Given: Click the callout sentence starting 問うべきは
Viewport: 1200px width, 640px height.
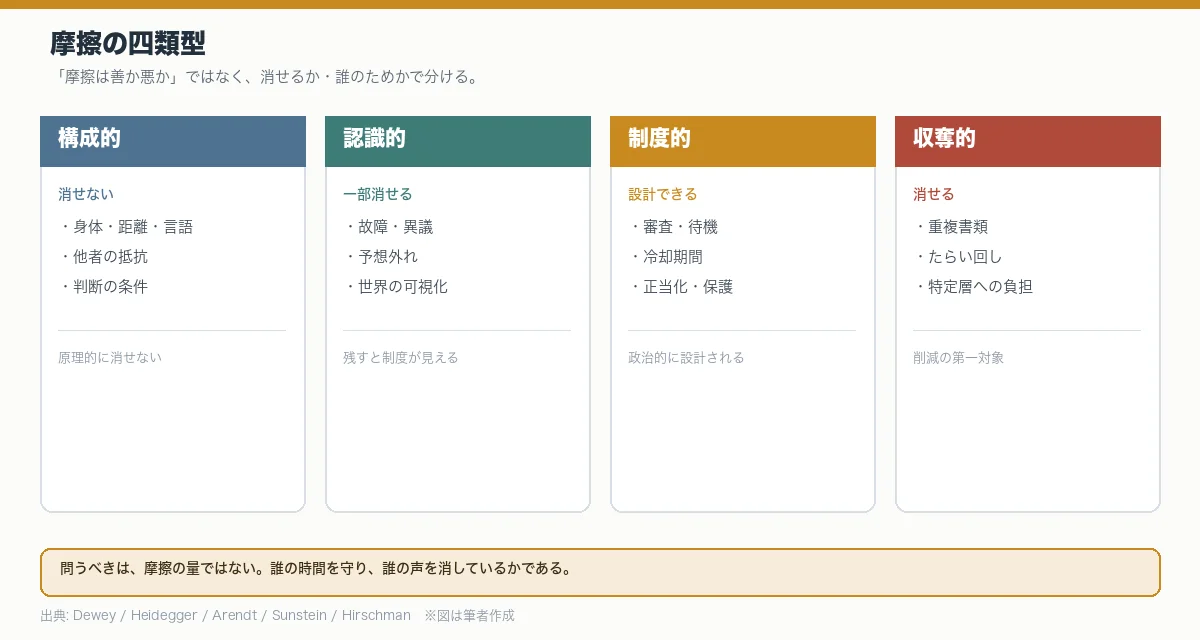Looking at the screenshot, I should click(x=316, y=569).
